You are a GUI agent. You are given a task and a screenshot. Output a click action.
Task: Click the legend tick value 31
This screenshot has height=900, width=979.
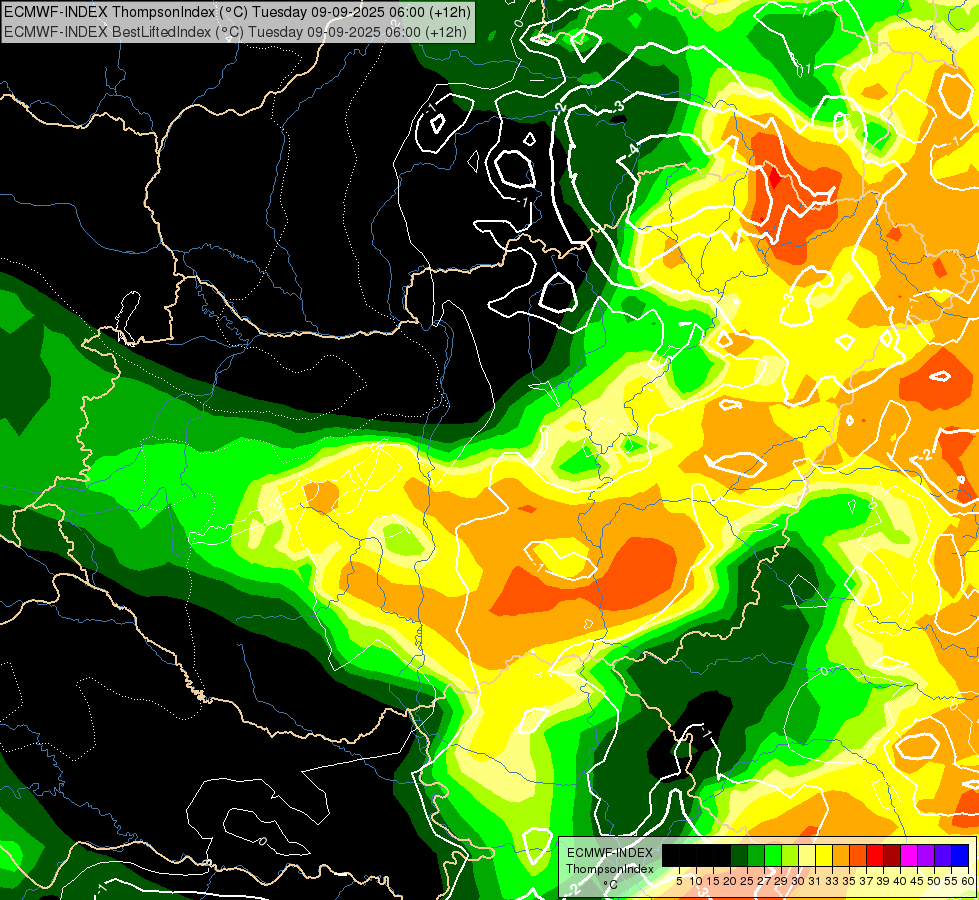tap(816, 881)
